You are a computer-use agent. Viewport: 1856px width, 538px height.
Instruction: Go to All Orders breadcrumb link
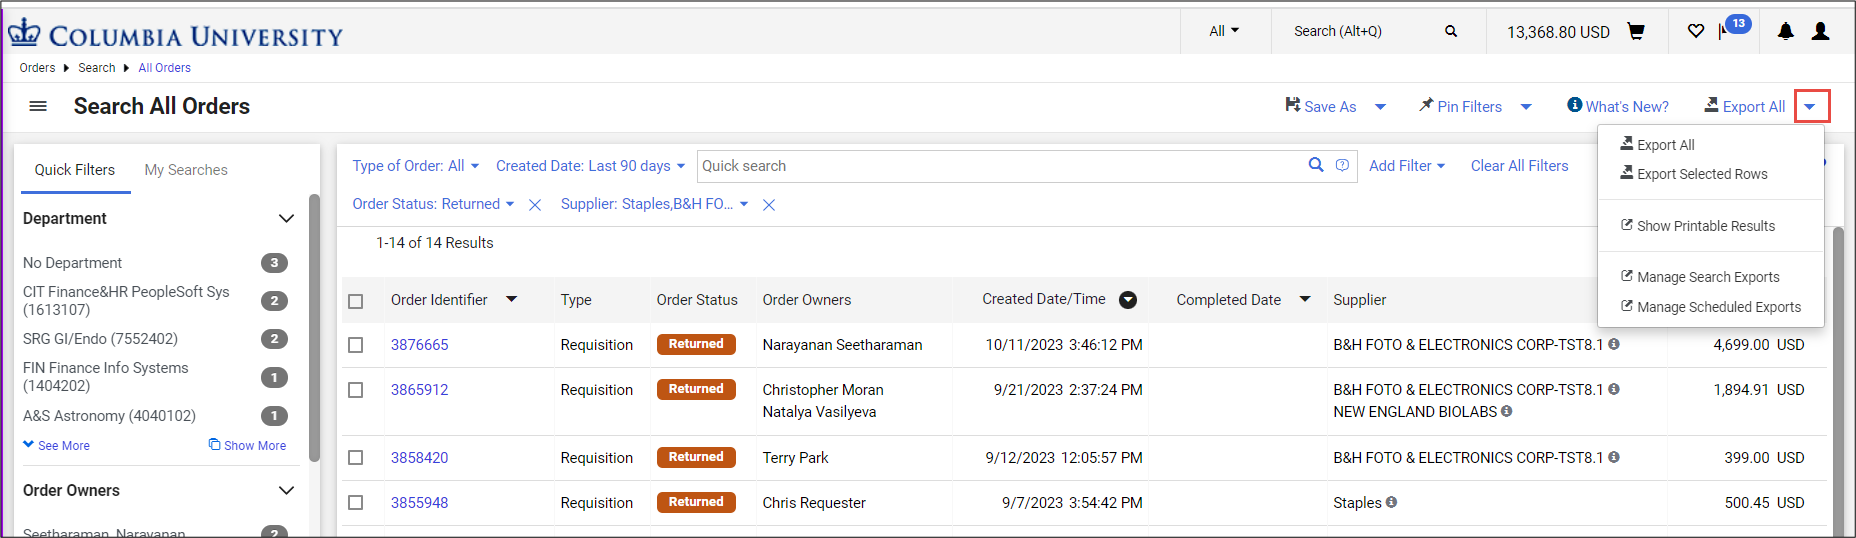[x=164, y=68]
